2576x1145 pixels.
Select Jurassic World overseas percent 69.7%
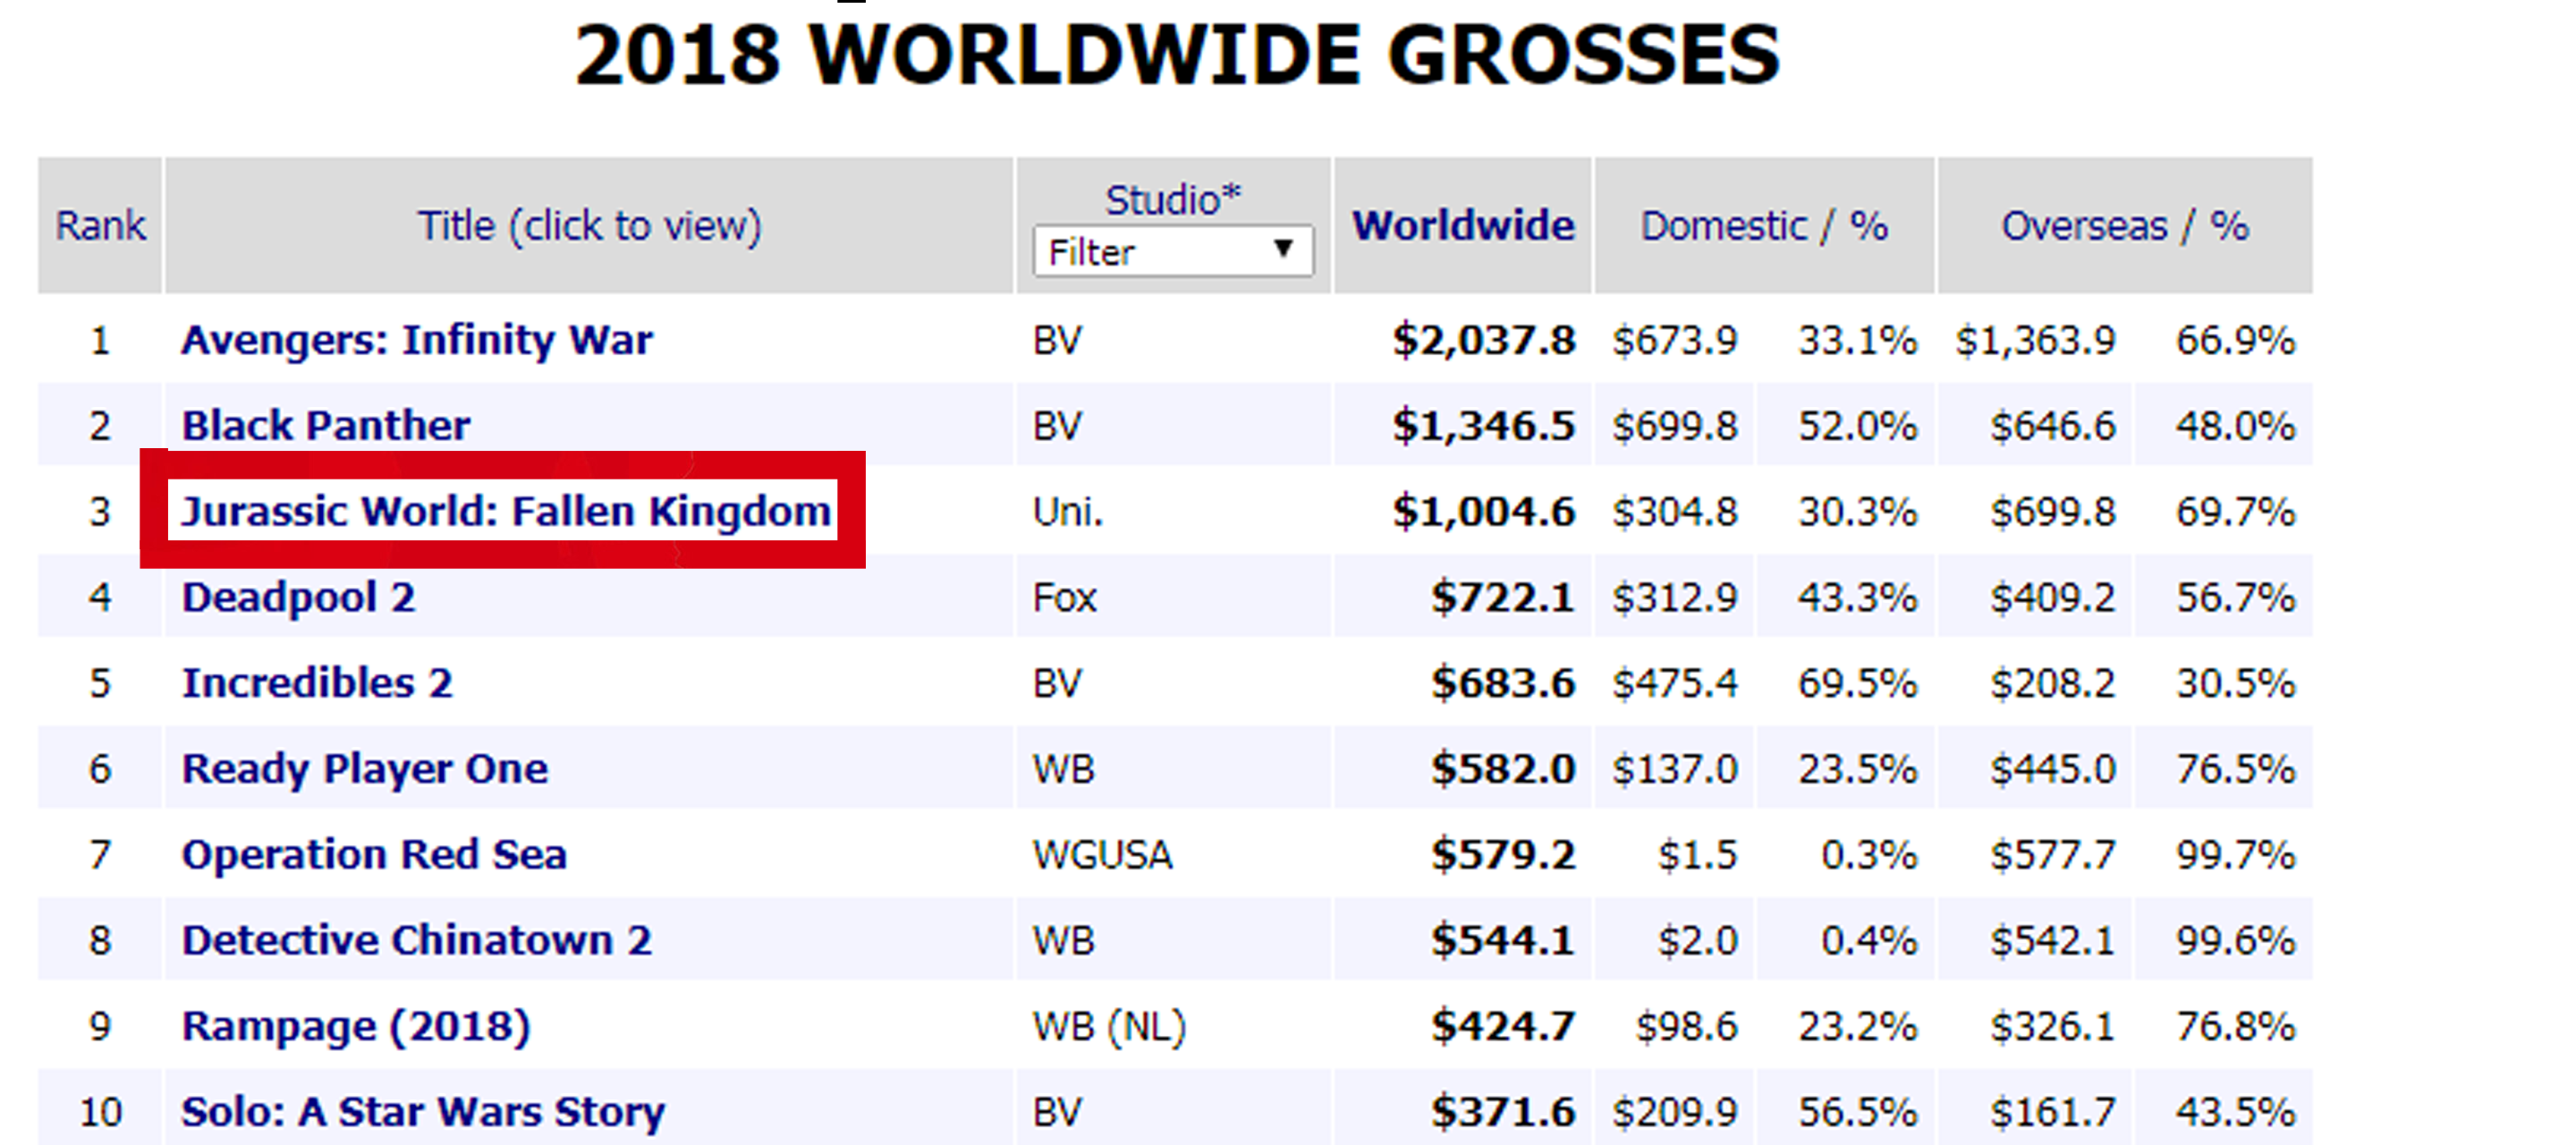[x=2236, y=512]
